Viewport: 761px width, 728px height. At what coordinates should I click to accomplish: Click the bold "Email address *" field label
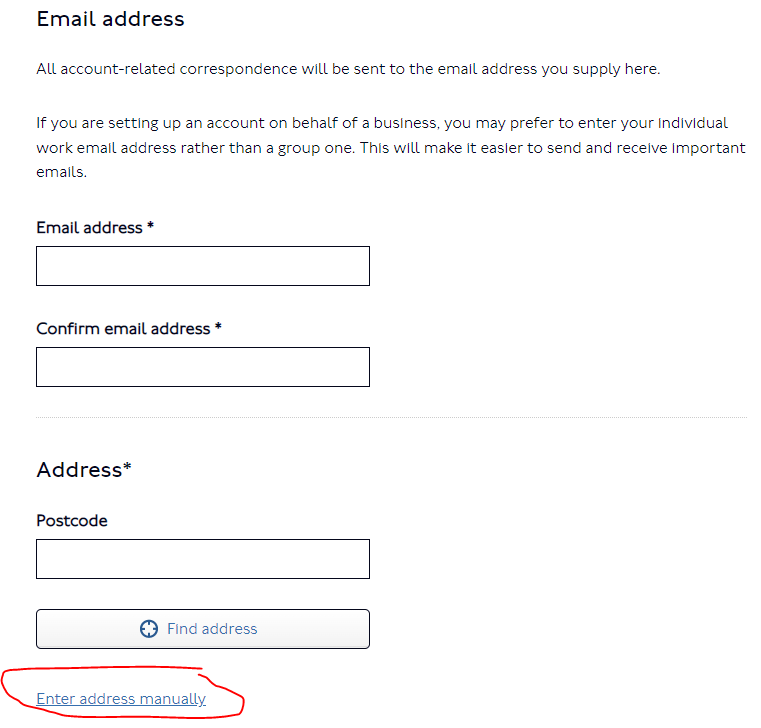point(90,228)
